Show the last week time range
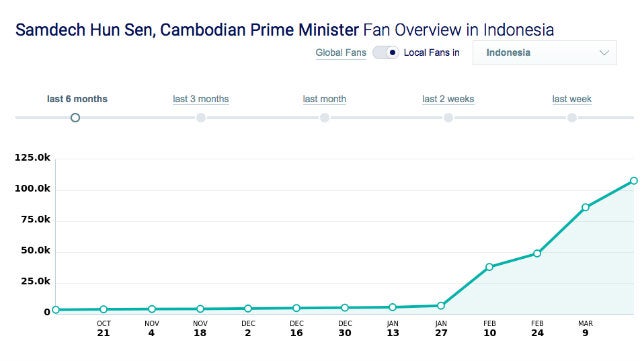This screenshot has height=361, width=642. tap(572, 99)
